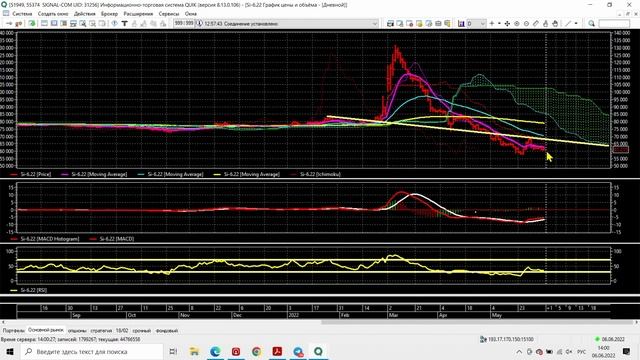Click the second circle icon in toolbar
640x360 pixels.
(x=527, y=23)
